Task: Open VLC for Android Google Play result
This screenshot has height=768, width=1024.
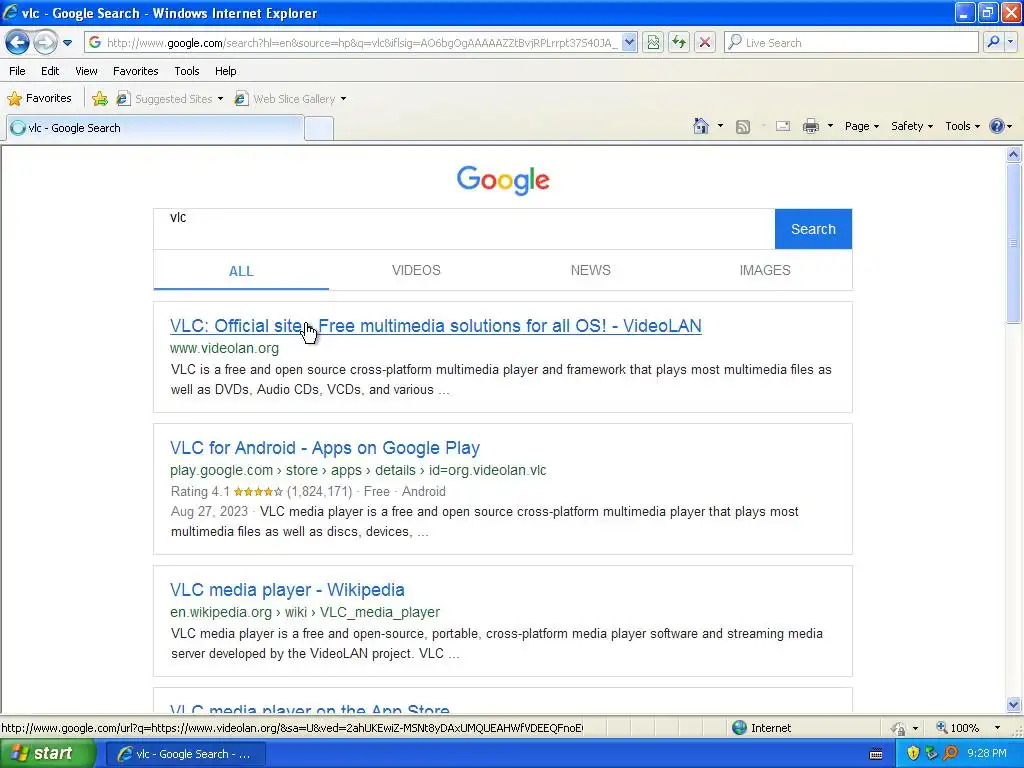Action: tap(325, 447)
